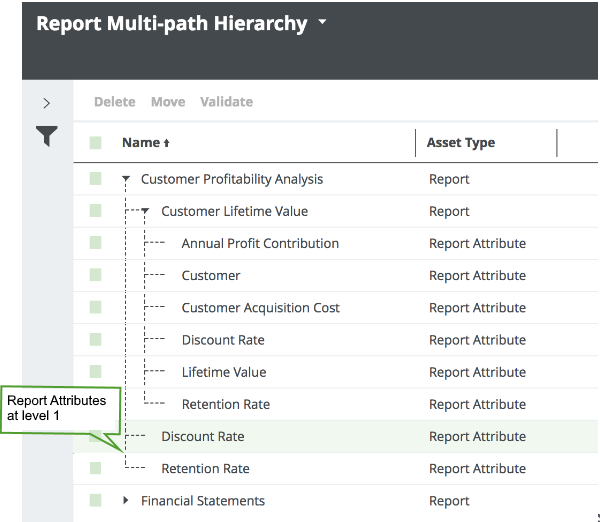Click the Name column sort arrow
The height and width of the screenshot is (522, 600).
point(167,144)
